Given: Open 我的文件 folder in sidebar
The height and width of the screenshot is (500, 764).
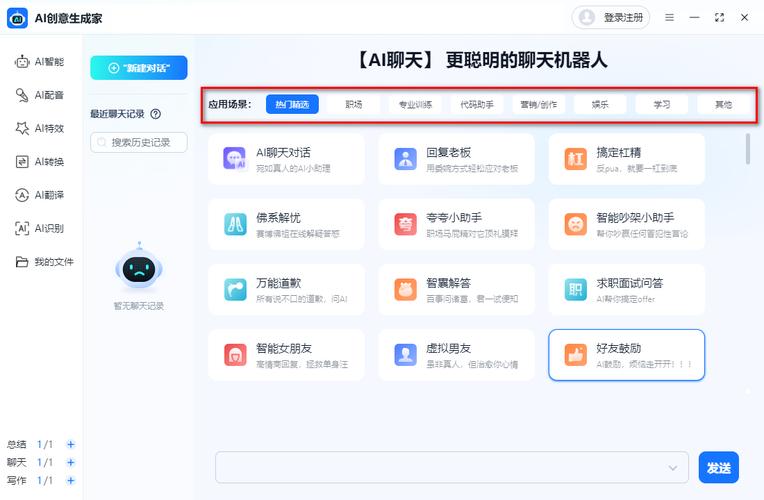Looking at the screenshot, I should coord(44,262).
